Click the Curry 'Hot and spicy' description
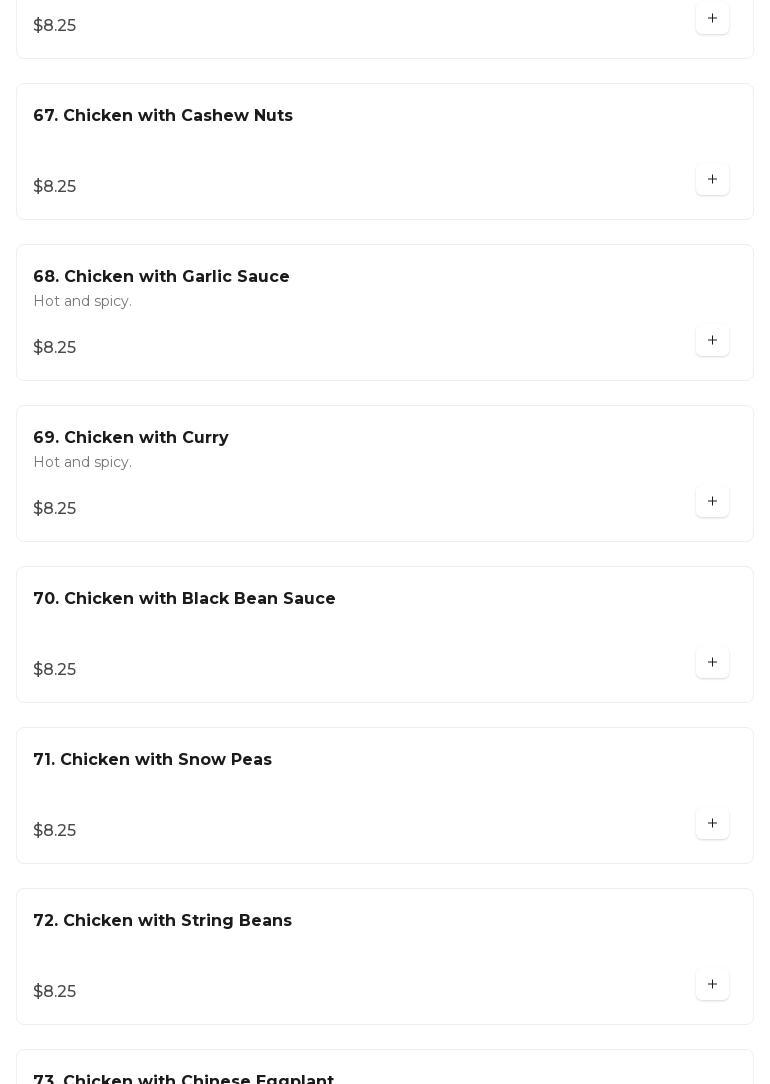Screen dimensions: 770x1084 [82, 463]
